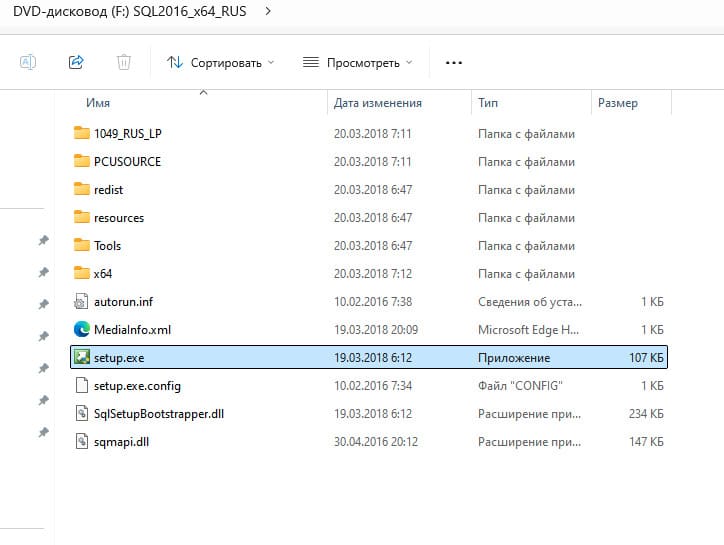Select the Tools folder icon

[x=82, y=245]
